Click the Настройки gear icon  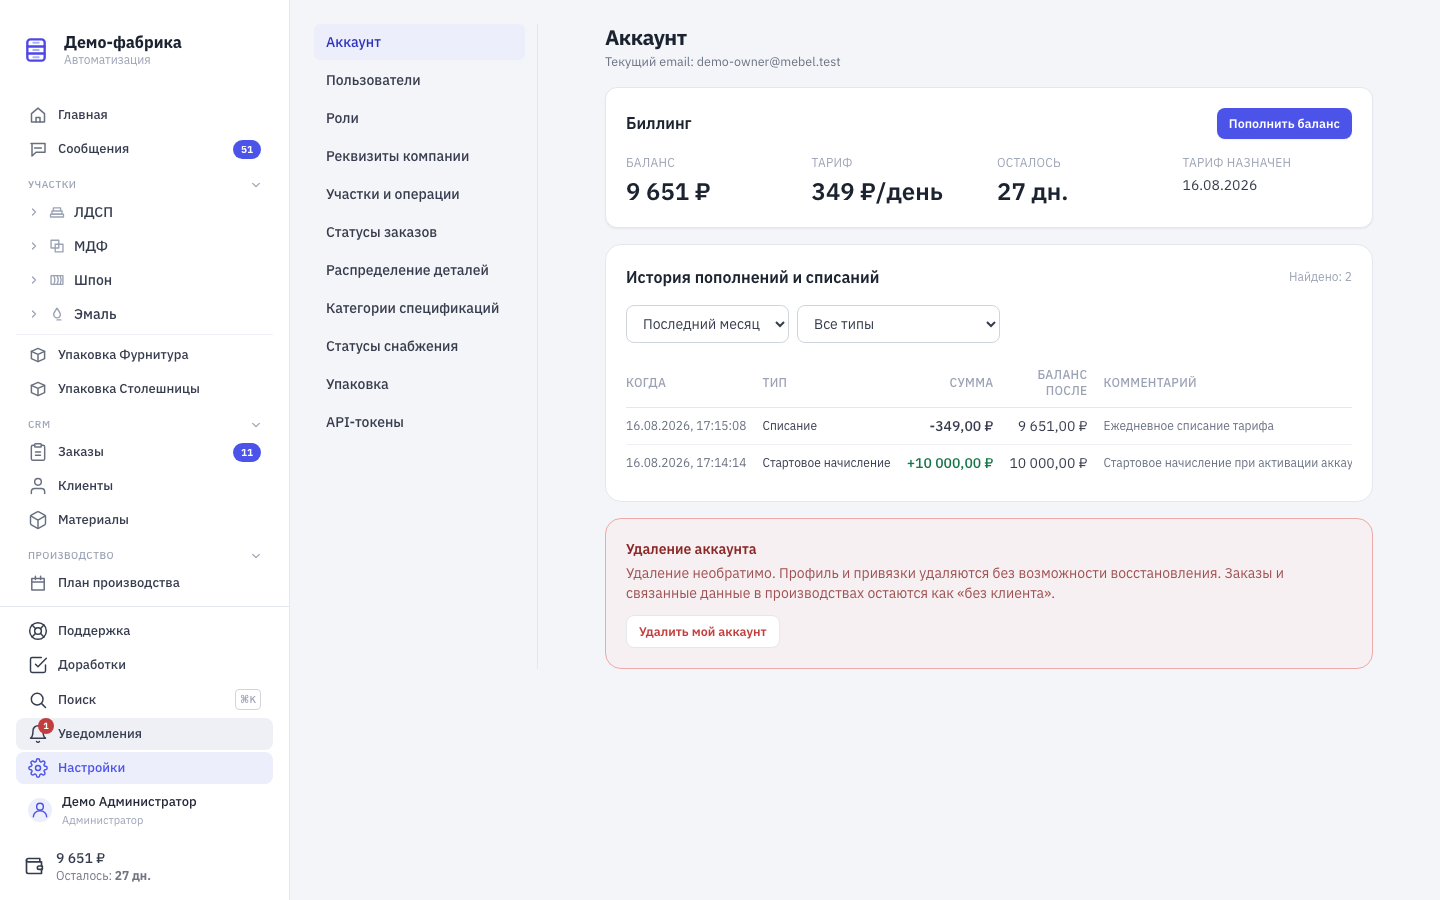[38, 768]
